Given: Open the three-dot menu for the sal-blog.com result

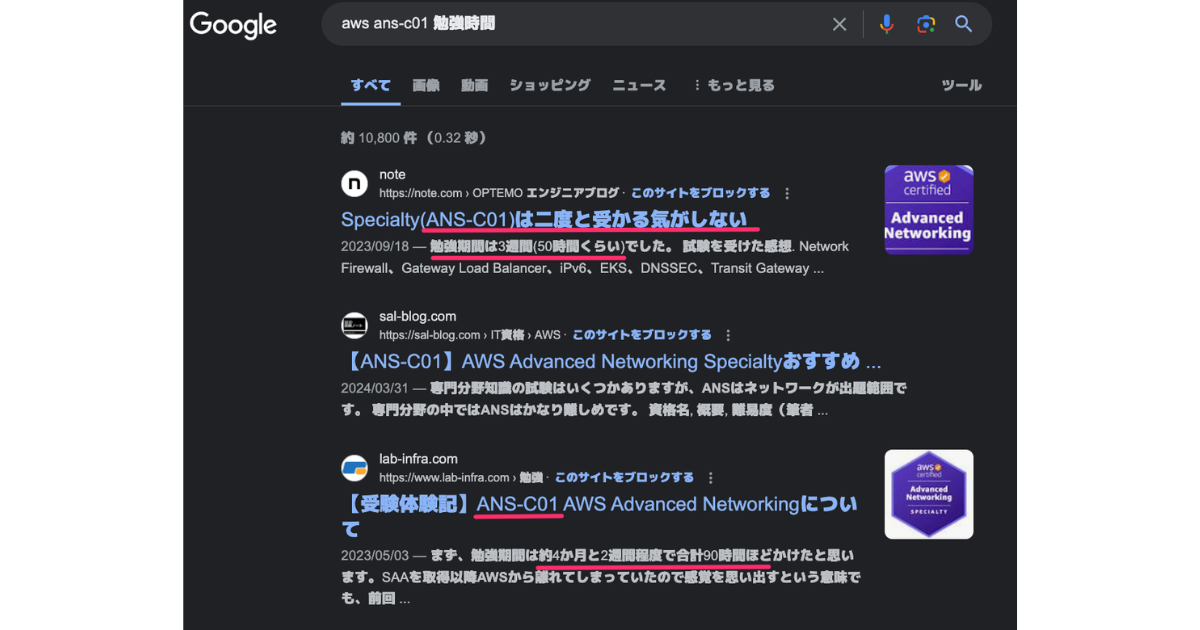Looking at the screenshot, I should (729, 335).
